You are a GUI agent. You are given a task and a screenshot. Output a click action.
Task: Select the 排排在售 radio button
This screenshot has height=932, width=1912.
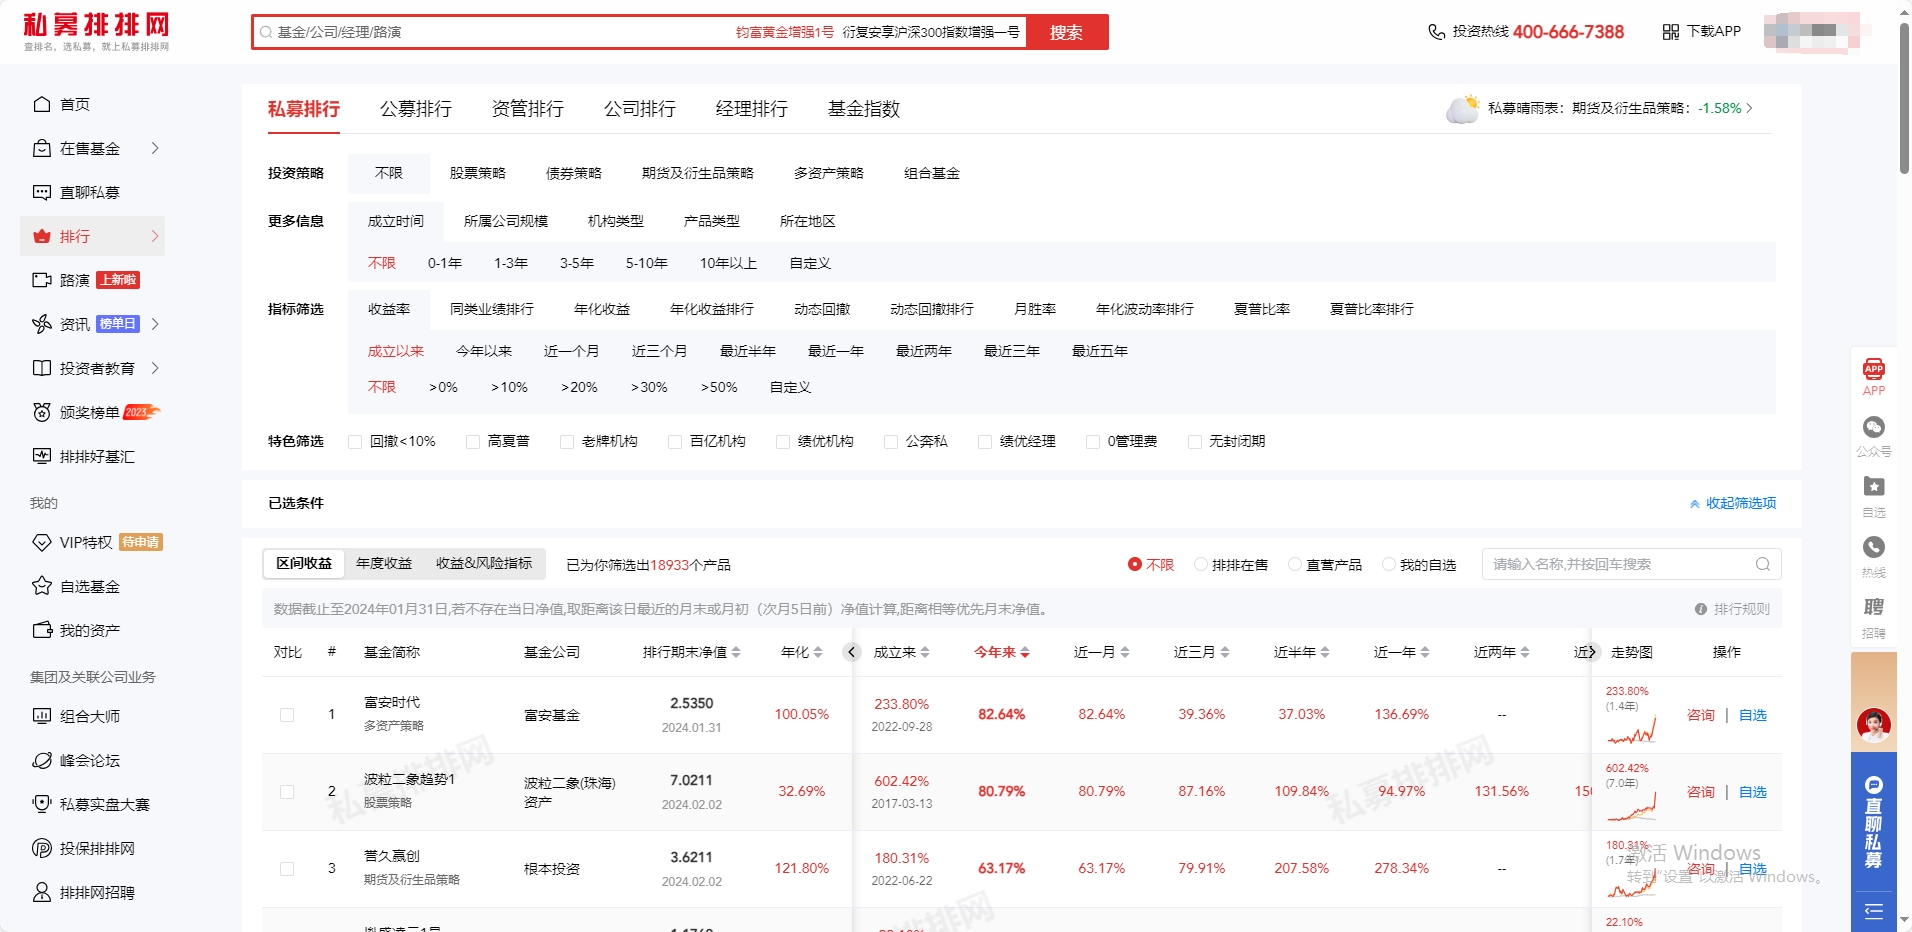pyautogui.click(x=1201, y=564)
